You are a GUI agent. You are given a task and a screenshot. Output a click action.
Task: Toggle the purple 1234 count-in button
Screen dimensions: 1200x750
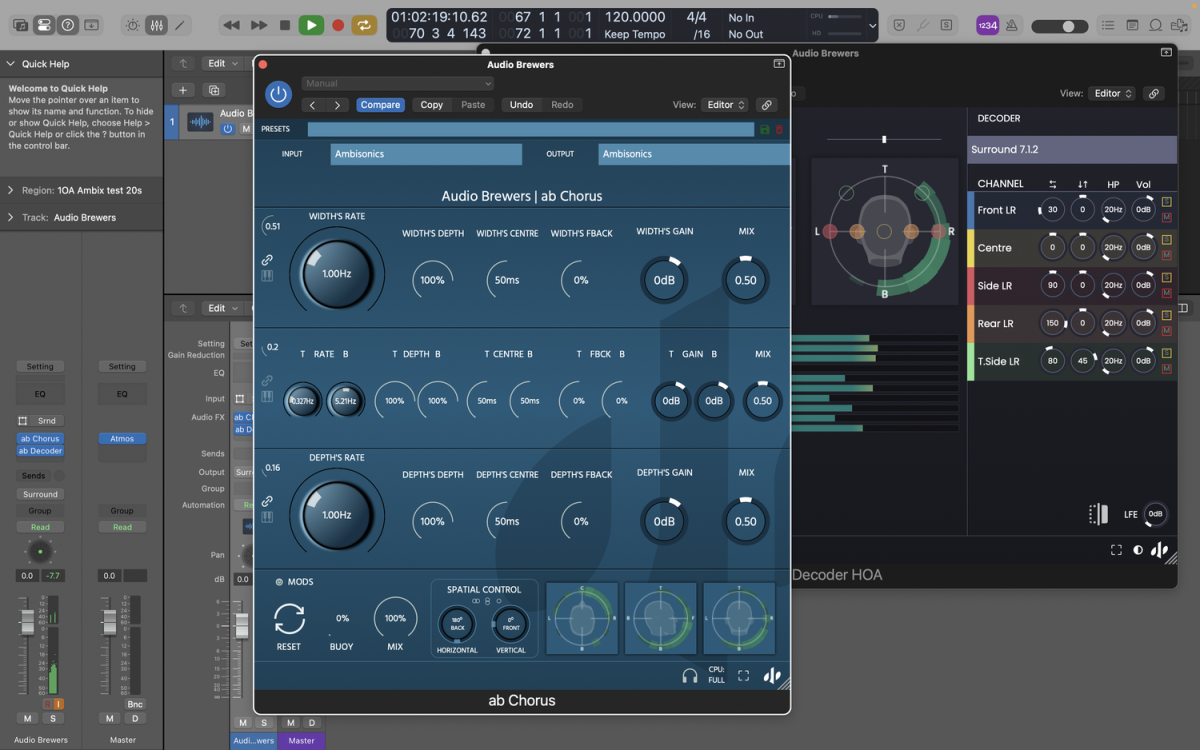coord(987,25)
